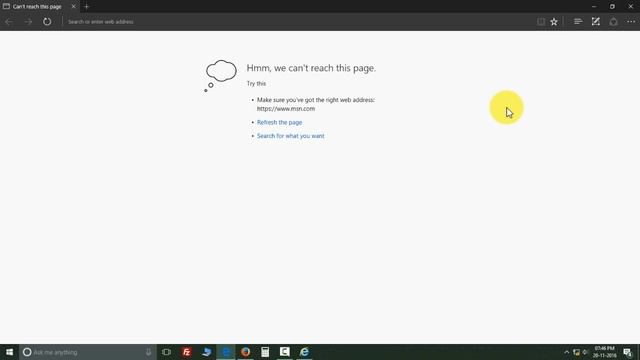Open Task View from the taskbar
Viewport: 640px width, 360px height.
[x=166, y=352]
